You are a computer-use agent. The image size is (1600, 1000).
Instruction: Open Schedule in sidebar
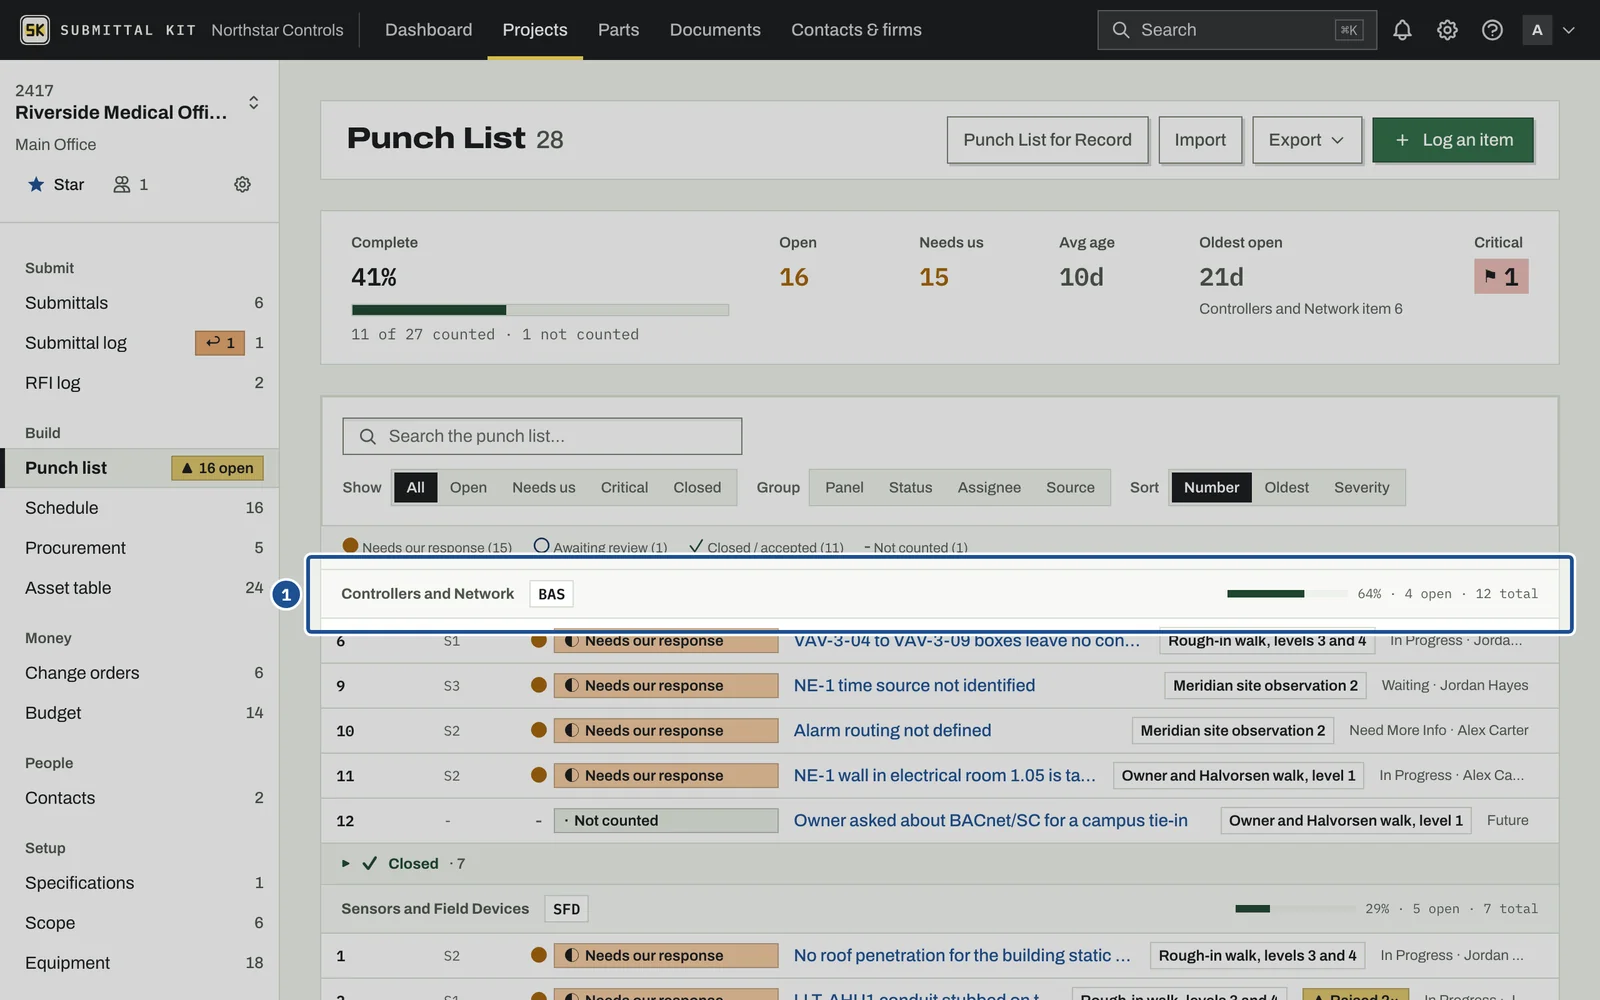click(x=140, y=508)
